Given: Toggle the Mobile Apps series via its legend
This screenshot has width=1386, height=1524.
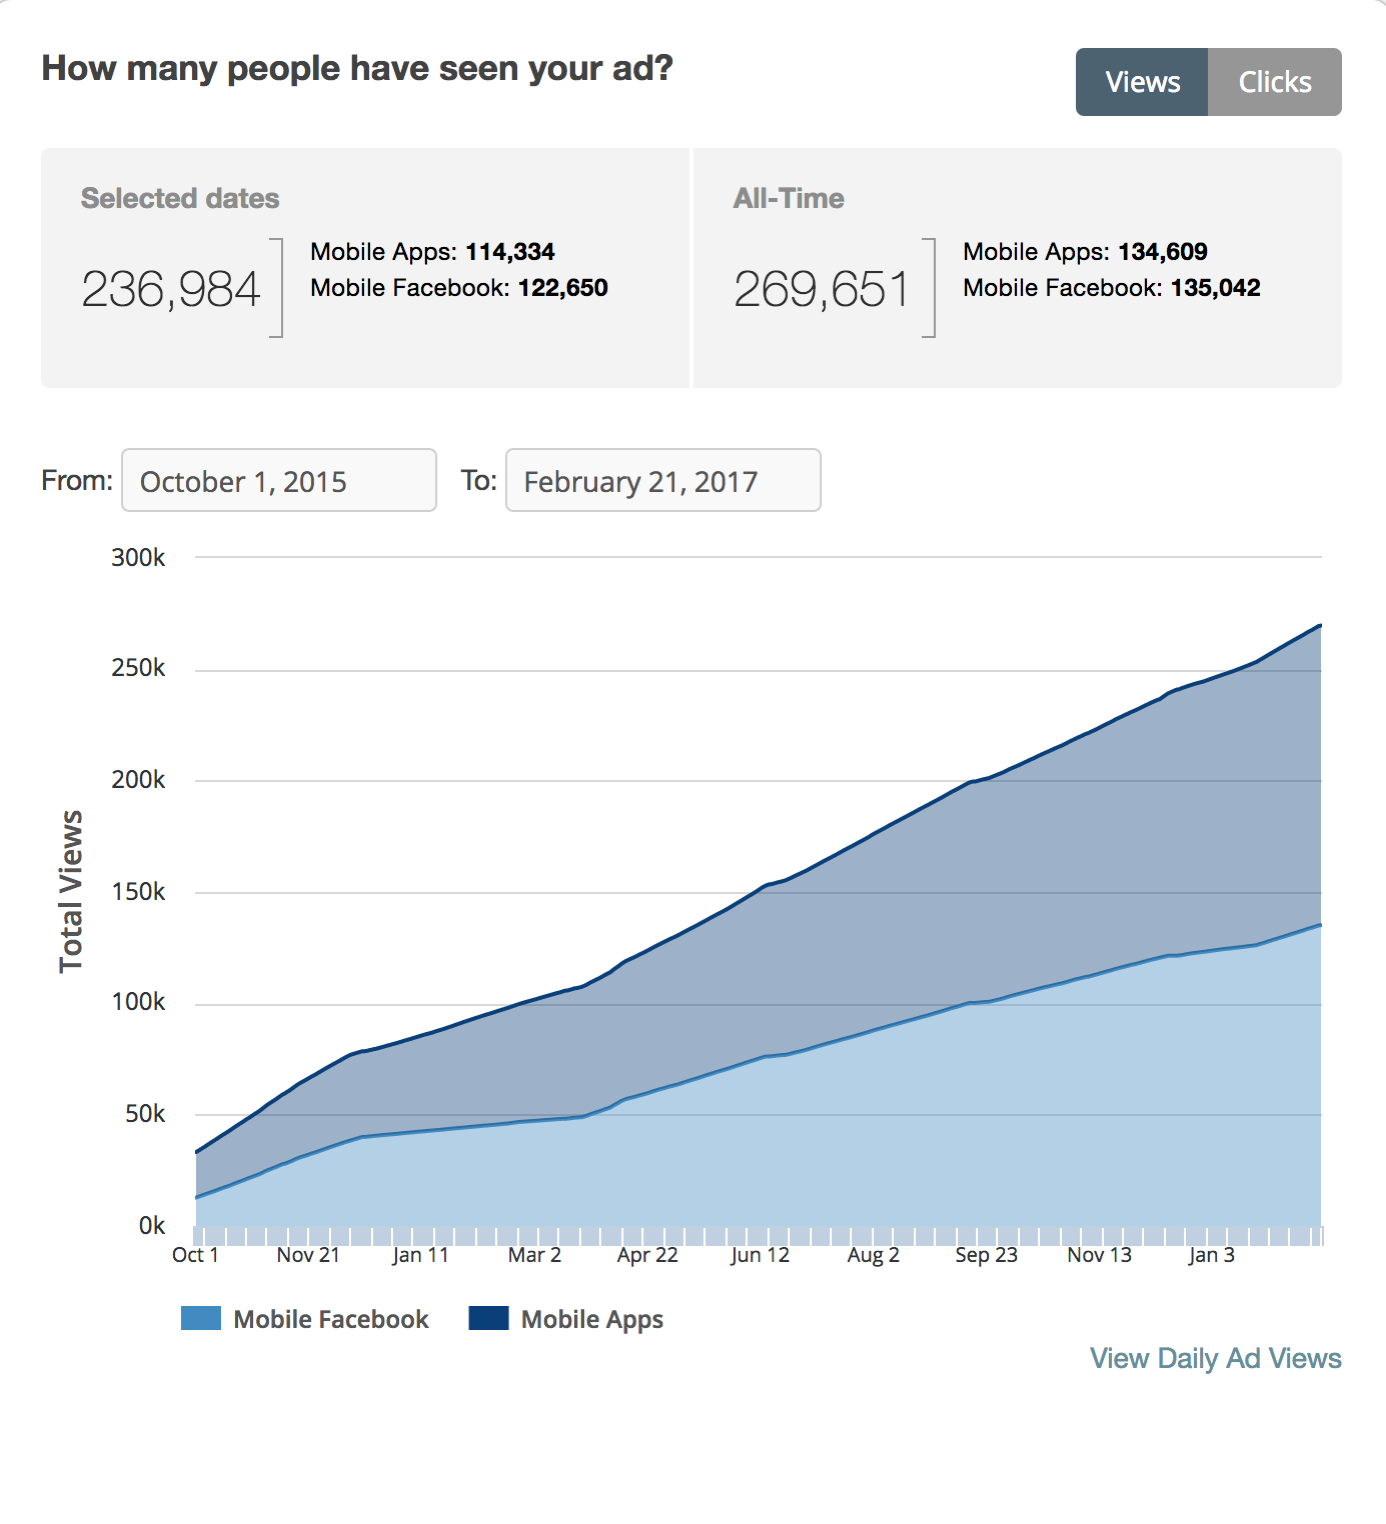Looking at the screenshot, I should (591, 1318).
